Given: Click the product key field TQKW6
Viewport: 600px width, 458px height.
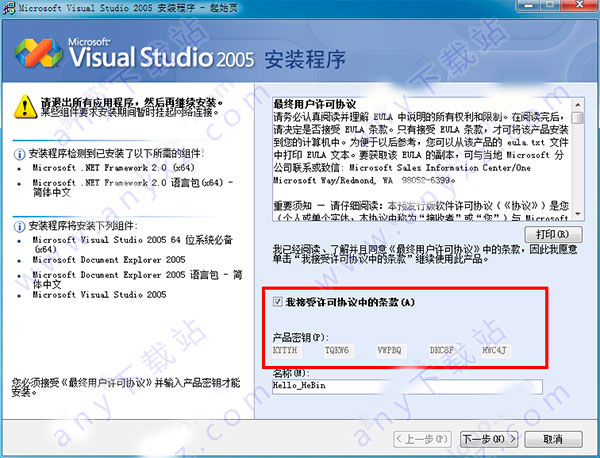Looking at the screenshot, I should coord(339,350).
